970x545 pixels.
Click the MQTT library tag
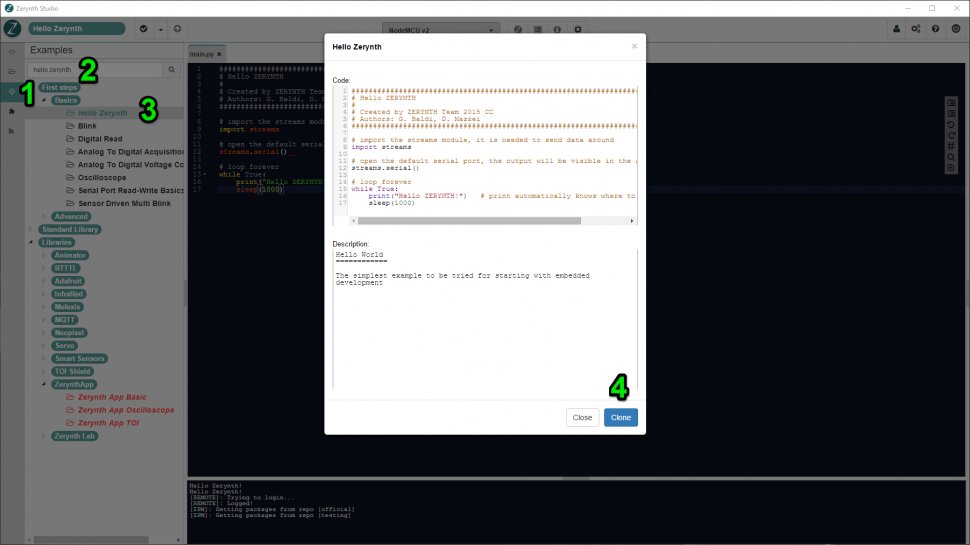[65, 320]
